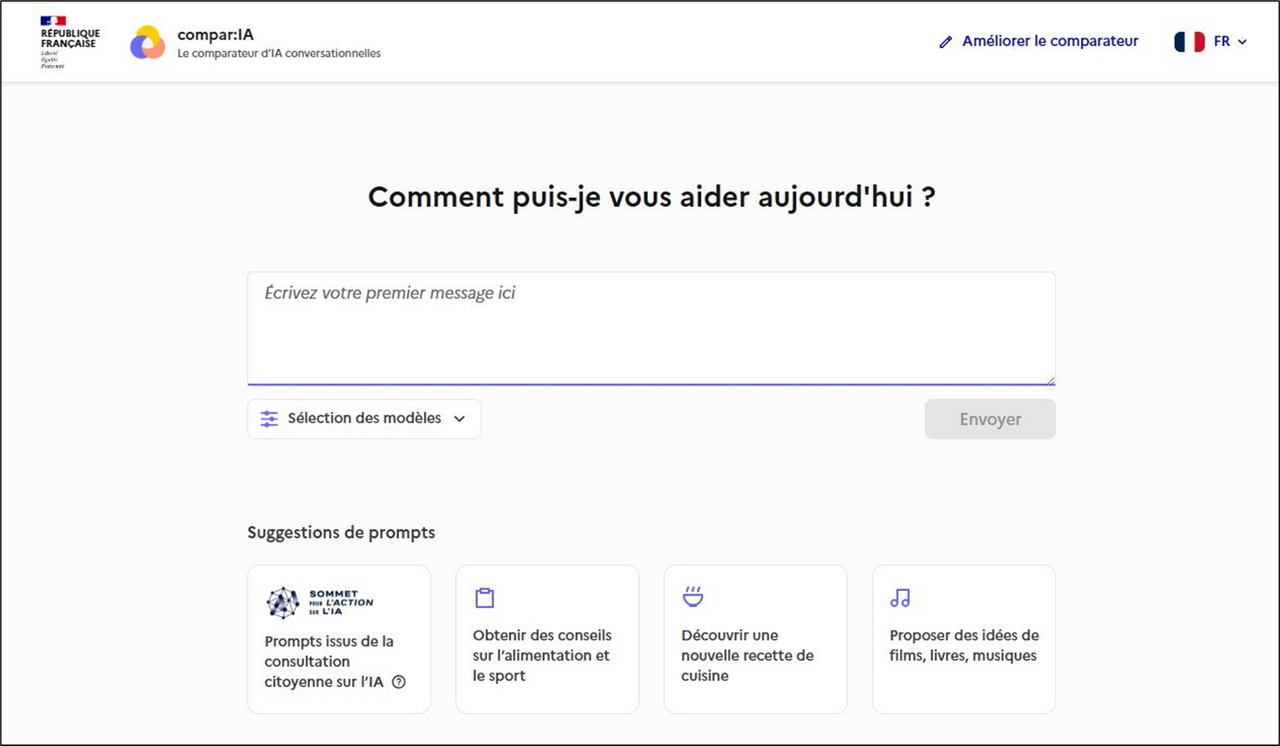
Task: Open the Sélection des modèles dropdown
Action: [x=364, y=419]
